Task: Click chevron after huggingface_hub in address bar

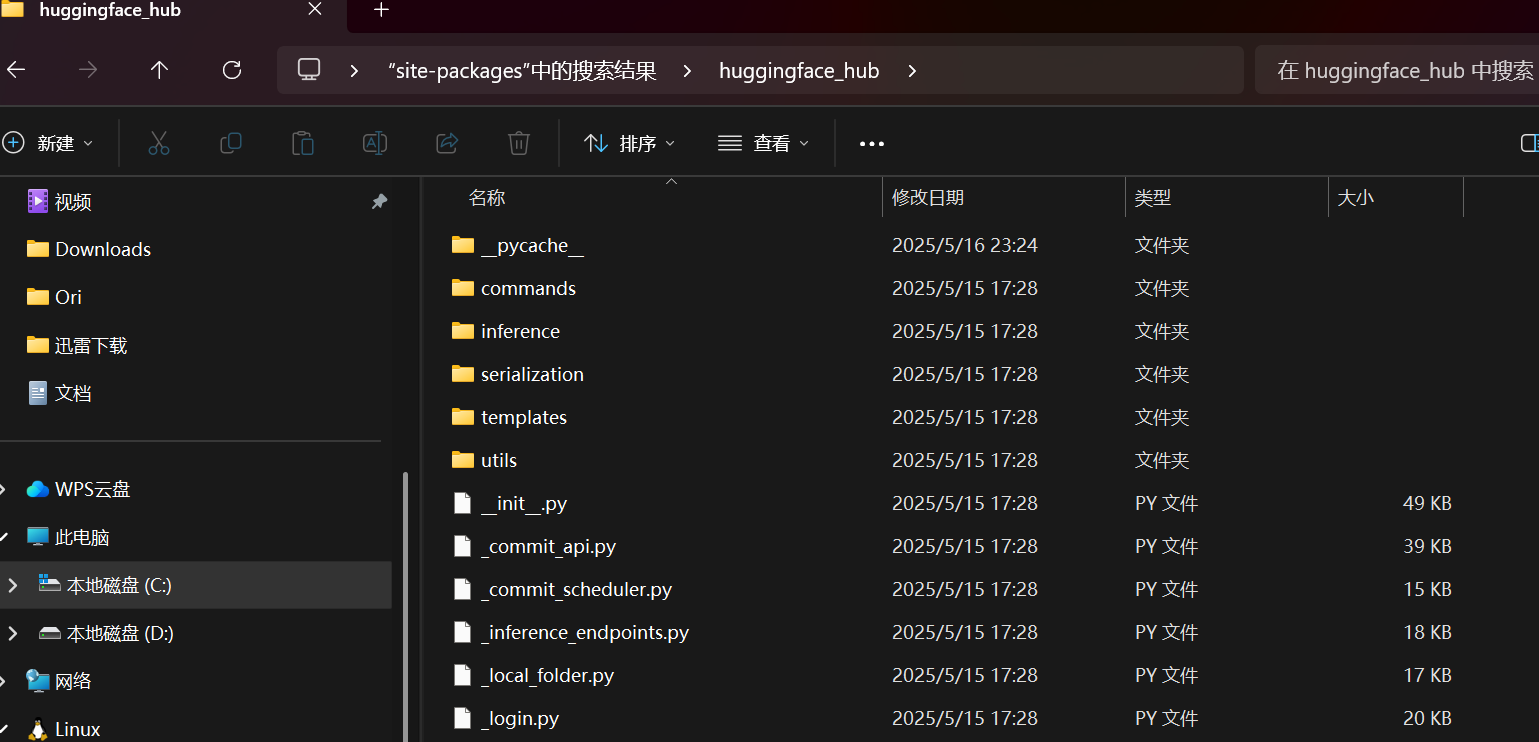Action: 911,71
